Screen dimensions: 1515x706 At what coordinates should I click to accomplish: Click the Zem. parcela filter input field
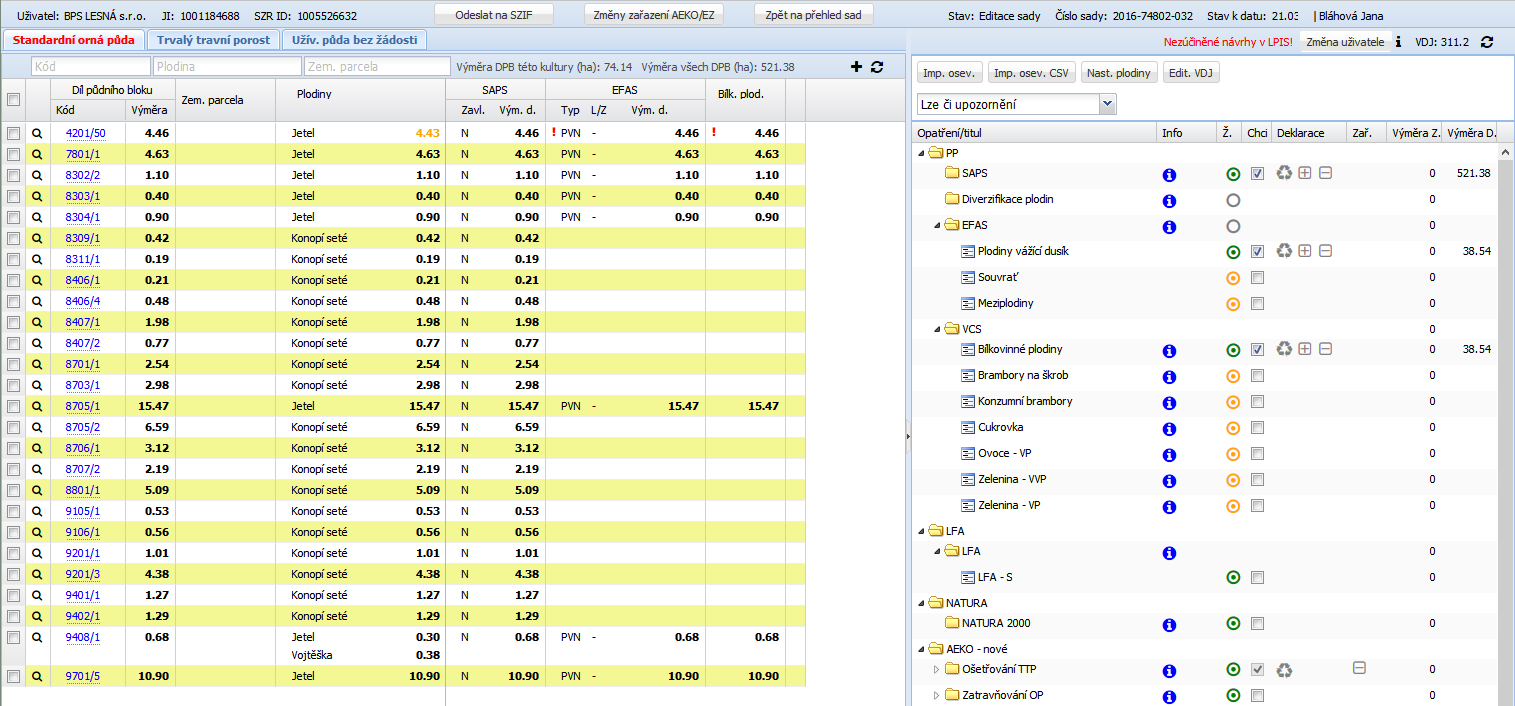pos(377,66)
